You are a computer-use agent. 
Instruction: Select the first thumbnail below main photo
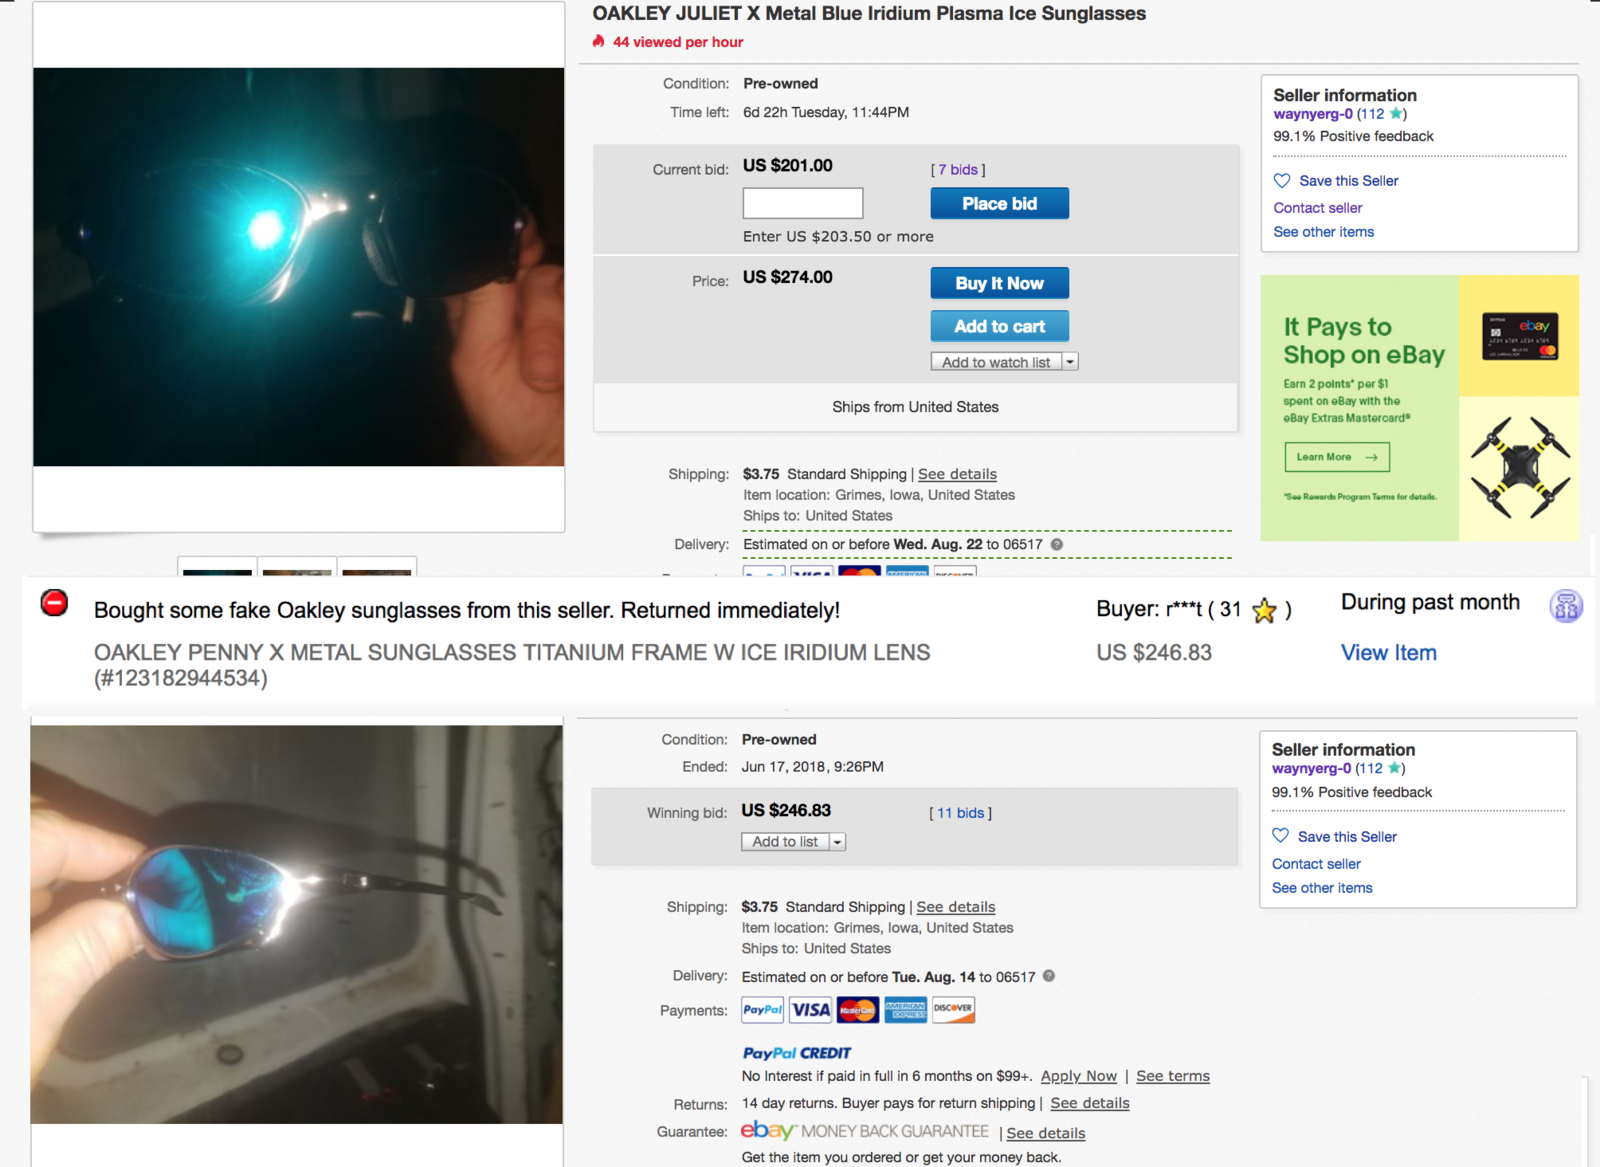pyautogui.click(x=218, y=567)
